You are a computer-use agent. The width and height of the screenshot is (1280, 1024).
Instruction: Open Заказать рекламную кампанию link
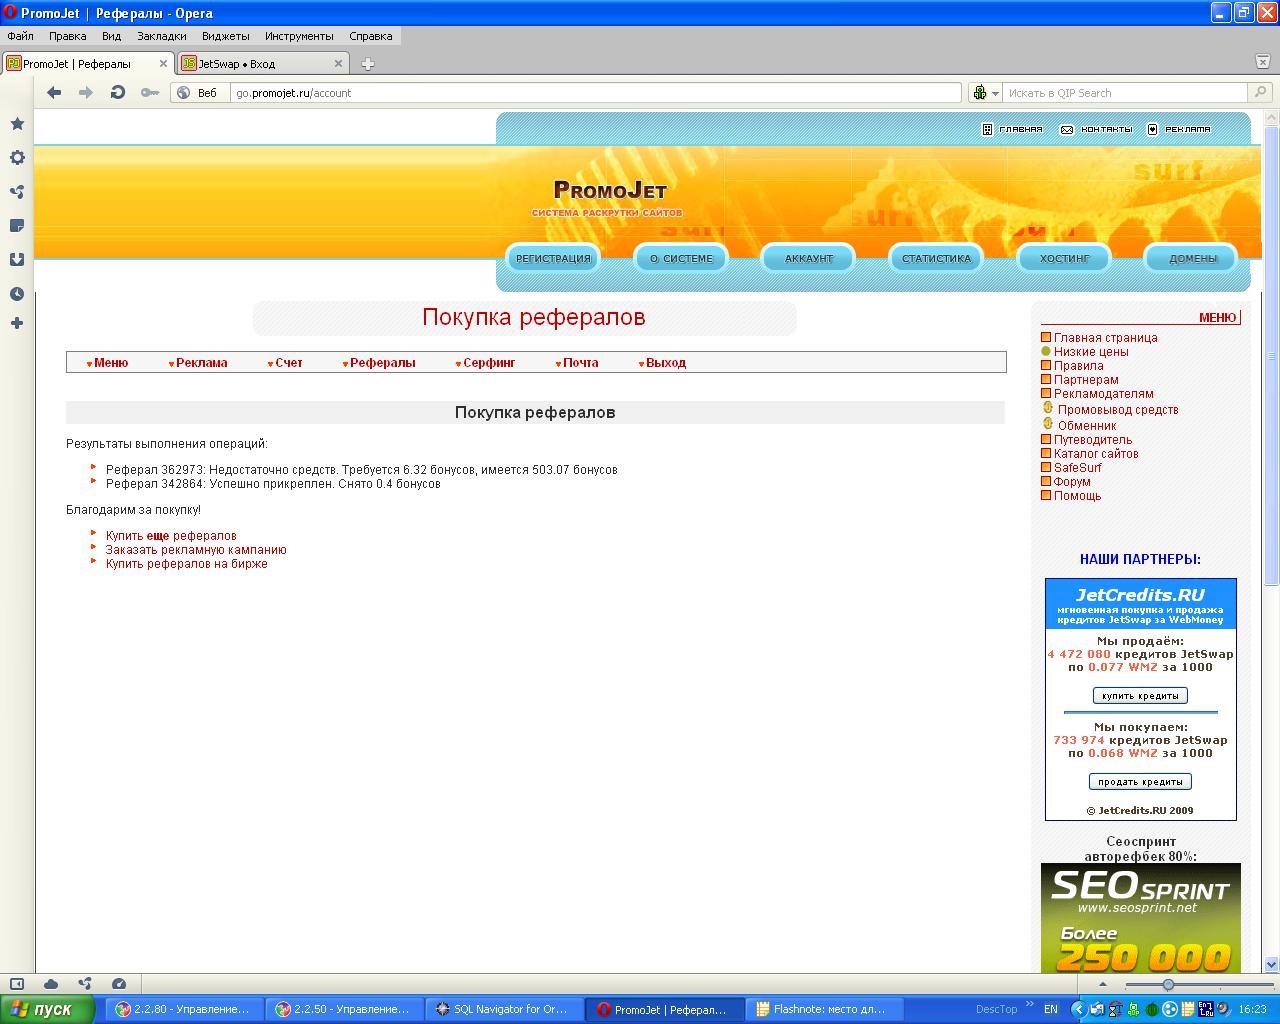pyautogui.click(x=196, y=550)
